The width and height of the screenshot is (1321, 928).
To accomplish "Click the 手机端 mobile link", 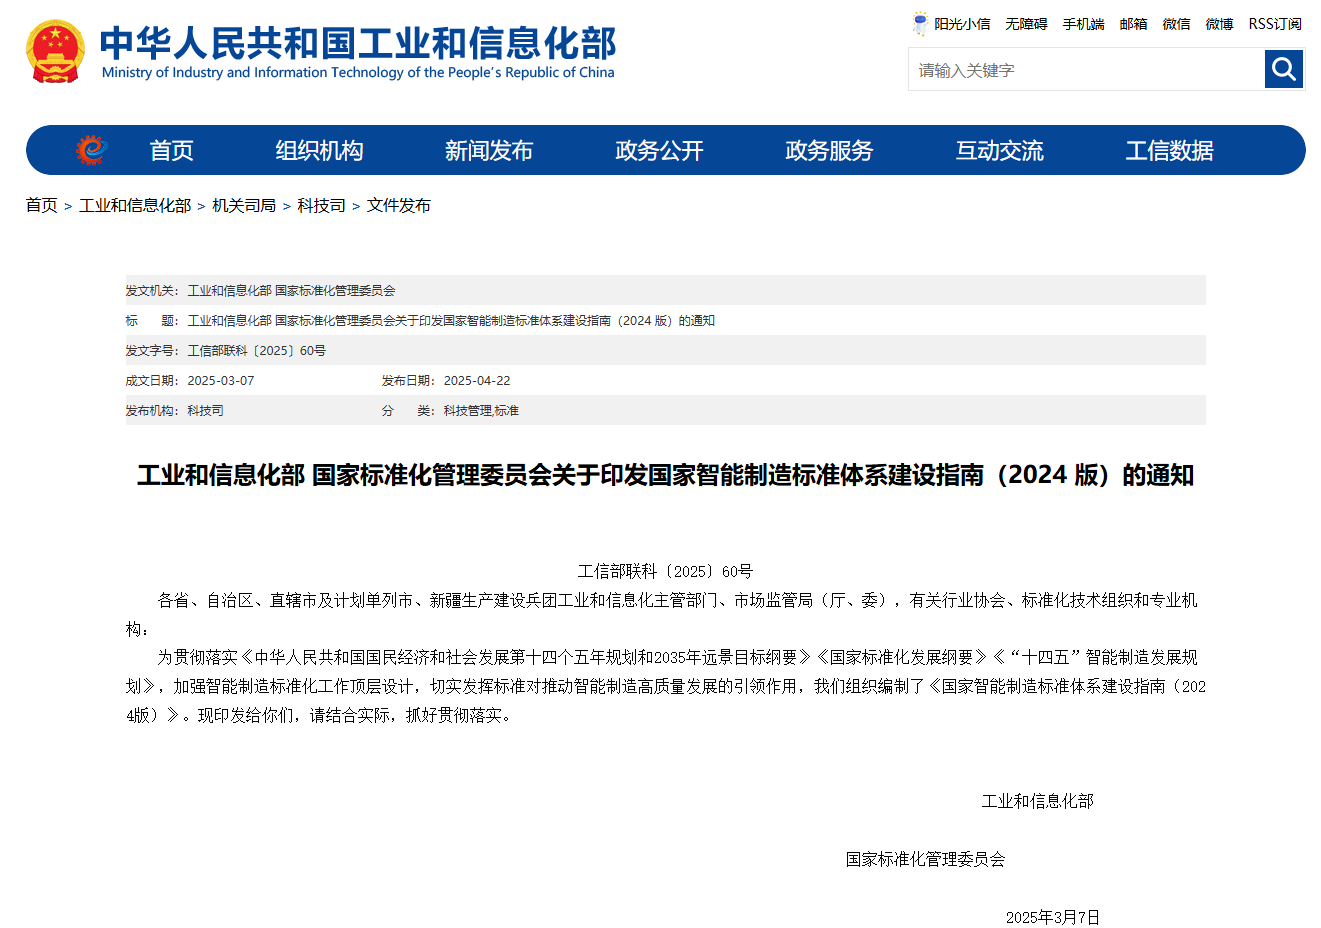I will [x=1083, y=24].
